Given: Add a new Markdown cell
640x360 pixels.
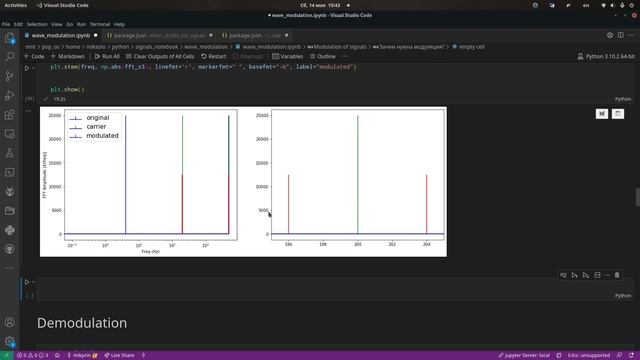Looking at the screenshot, I should coord(68,56).
